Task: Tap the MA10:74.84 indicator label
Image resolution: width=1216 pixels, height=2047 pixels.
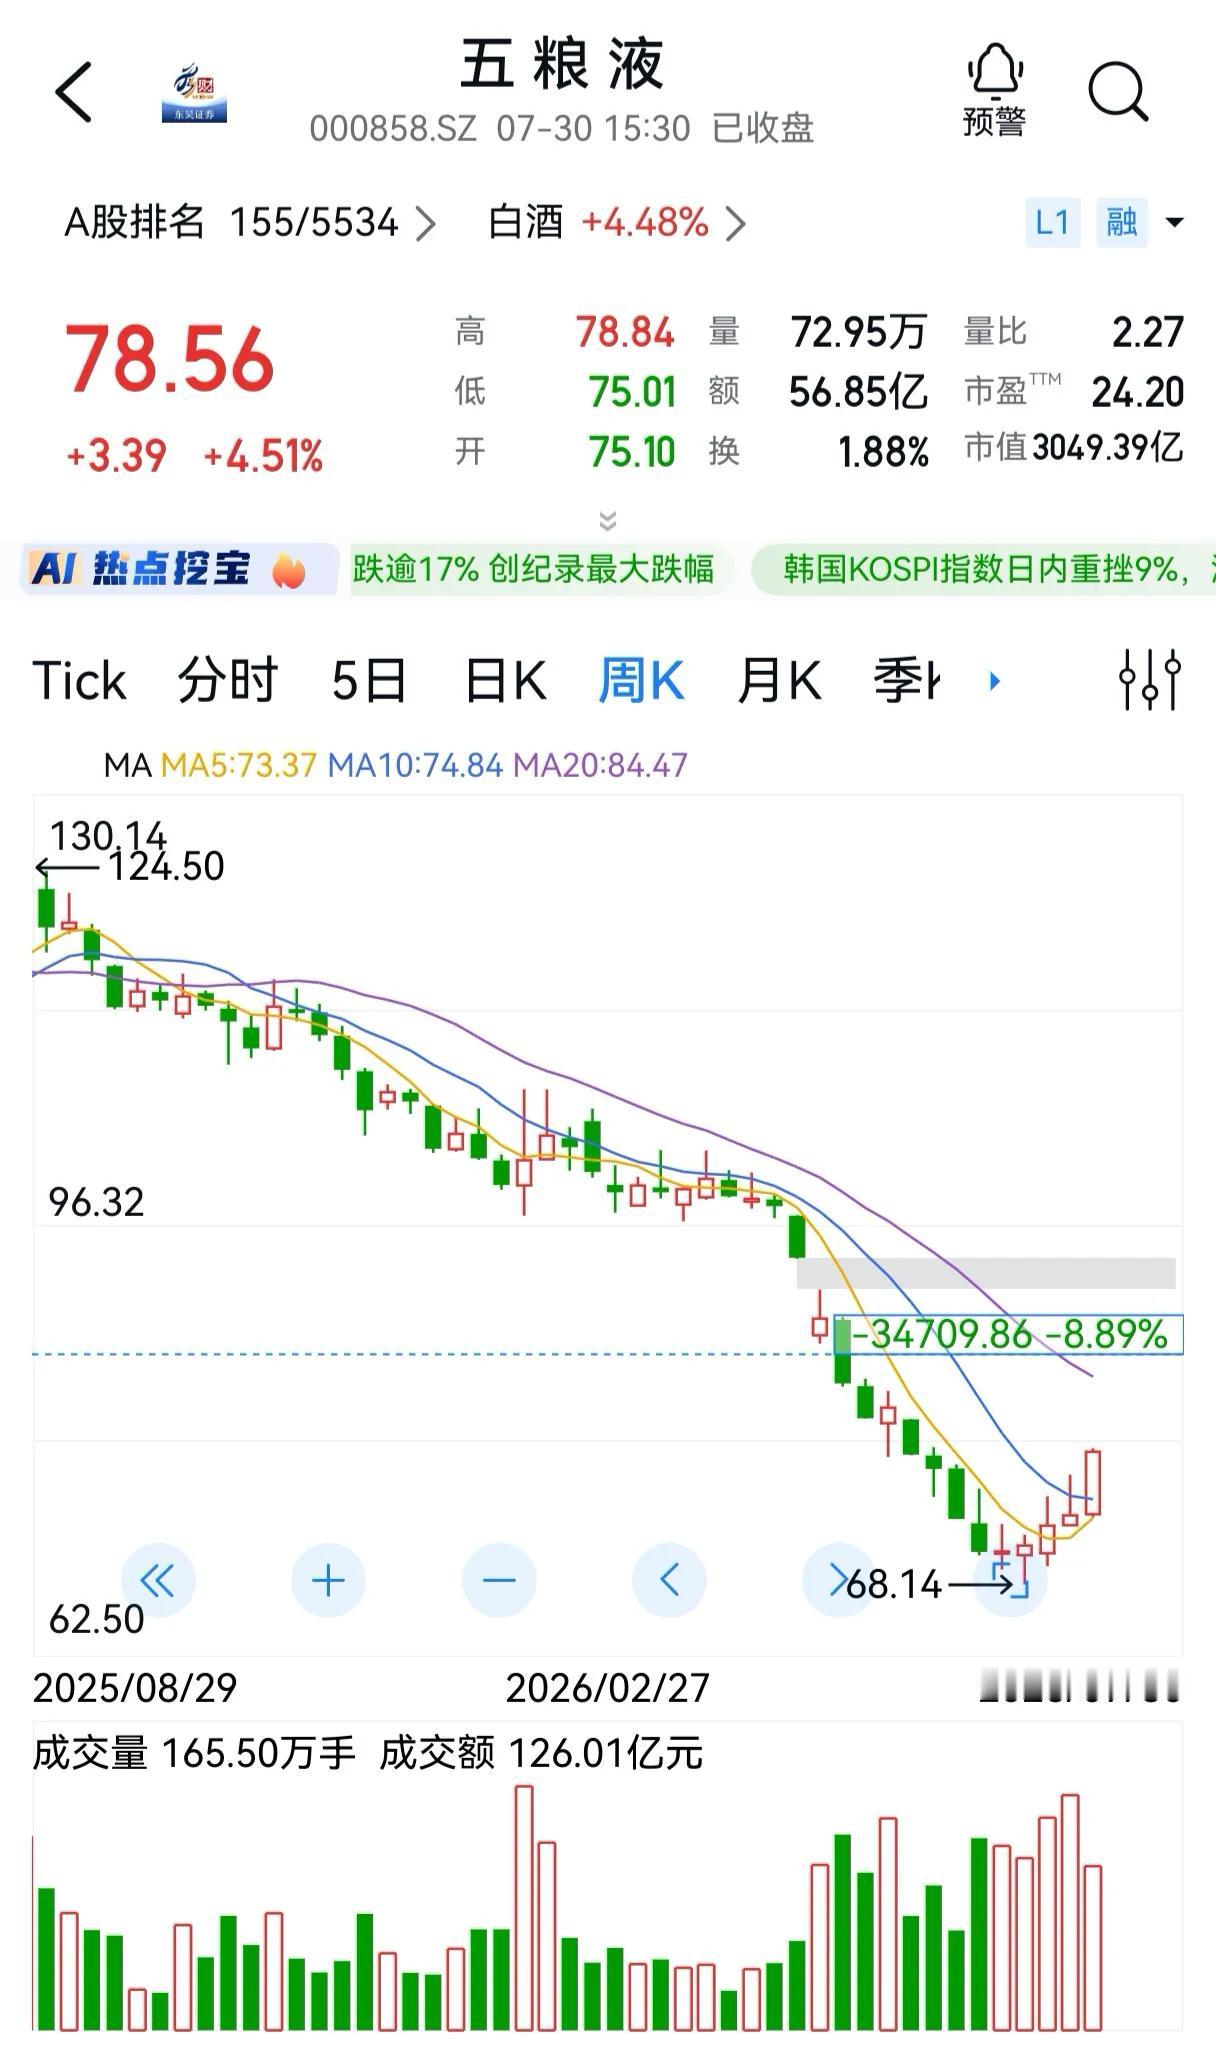Action: pos(415,765)
